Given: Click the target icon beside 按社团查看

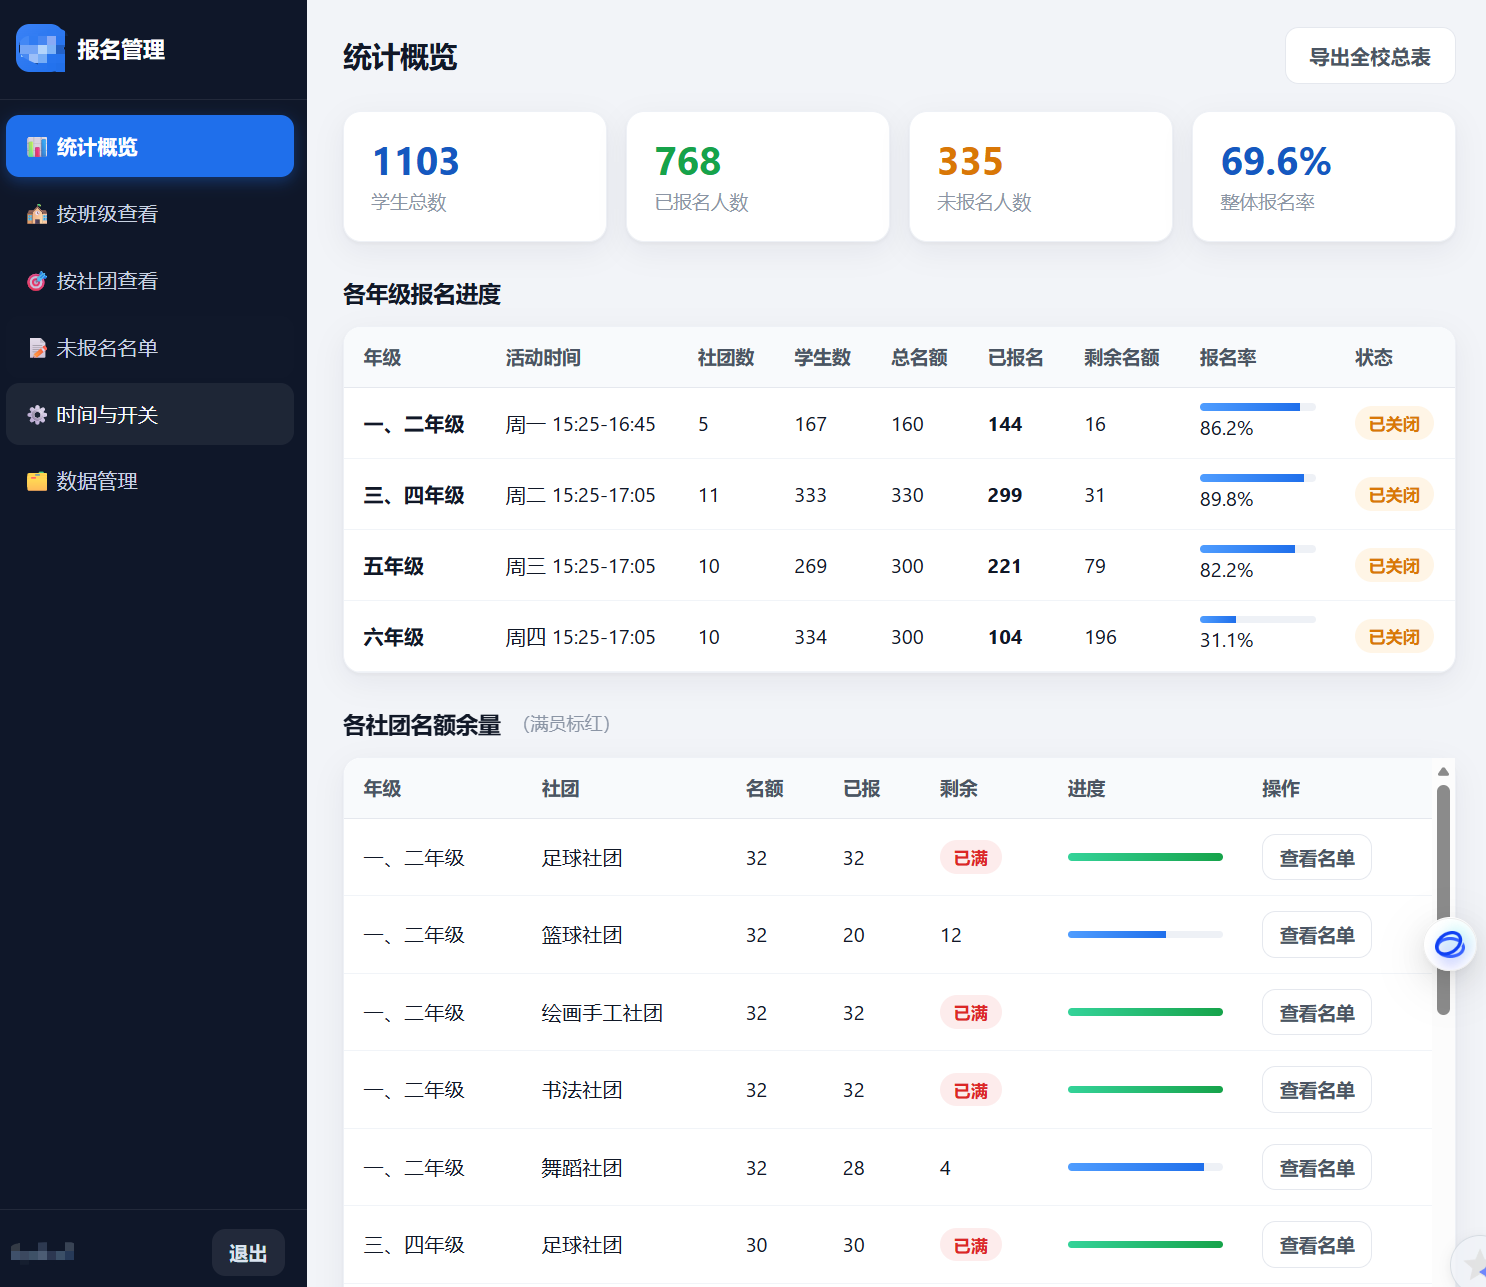Looking at the screenshot, I should pos(37,281).
